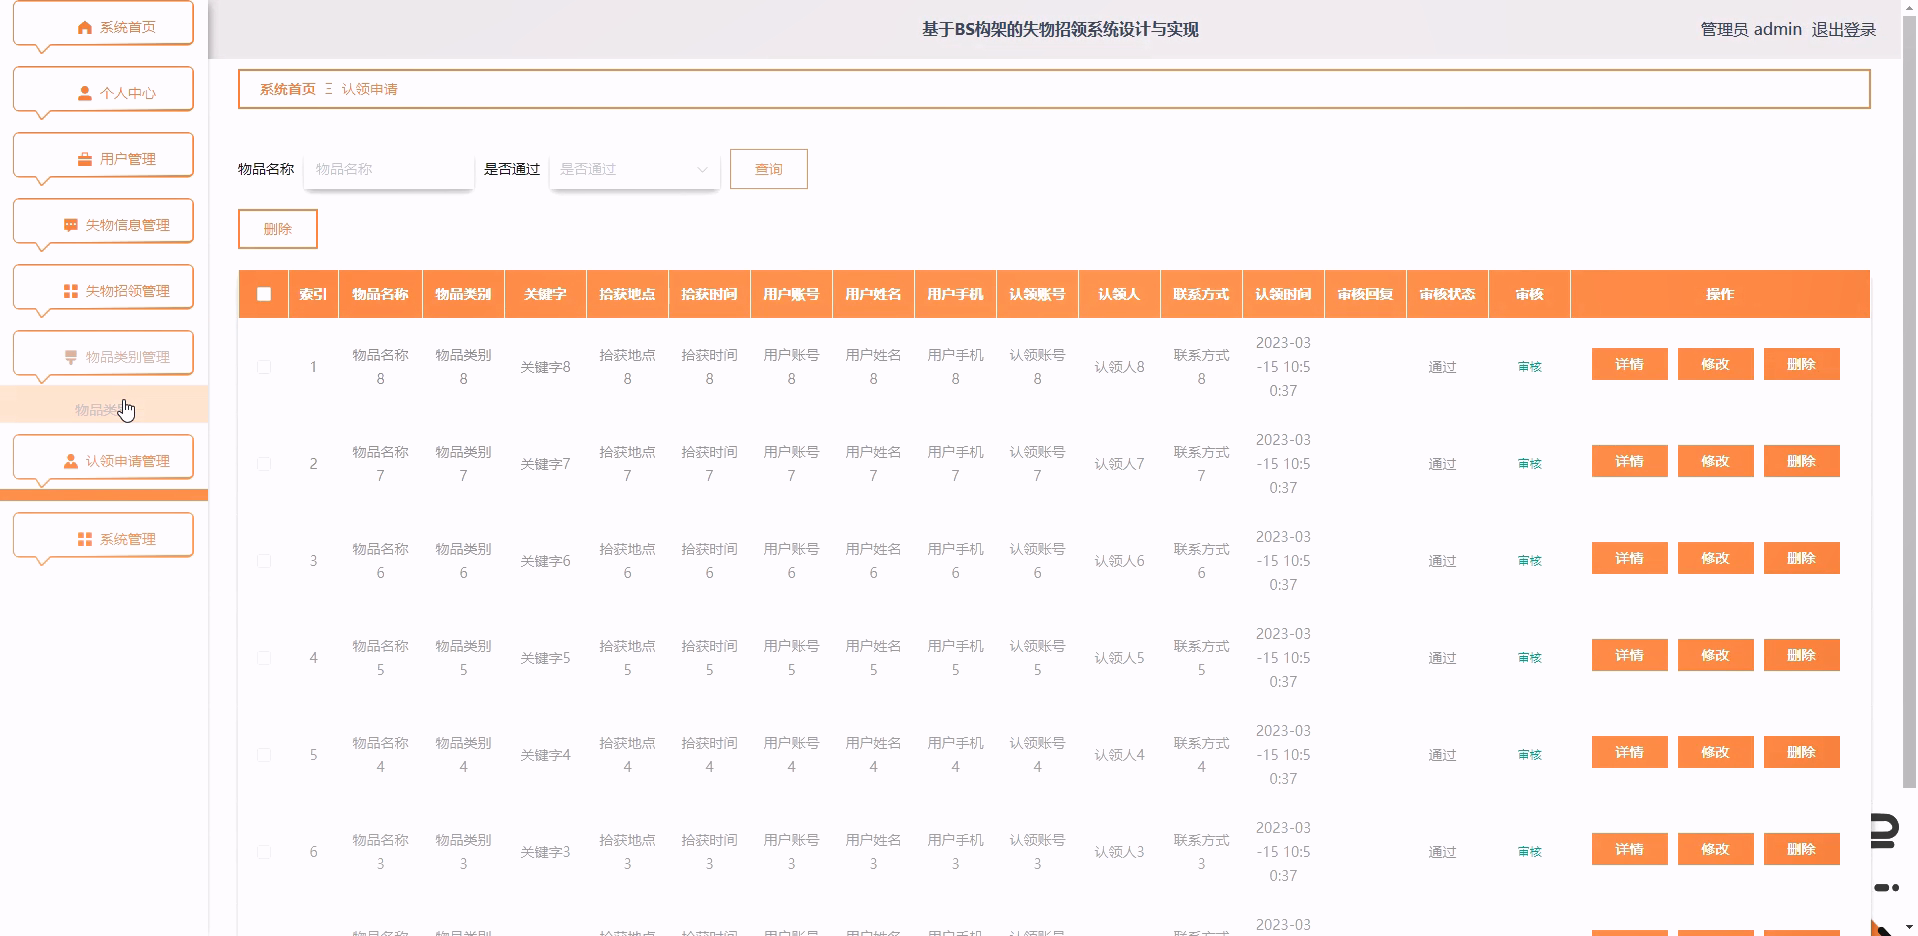The height and width of the screenshot is (936, 1918).
Task: Click 审核 link for 认领人8 row
Action: 1530,367
